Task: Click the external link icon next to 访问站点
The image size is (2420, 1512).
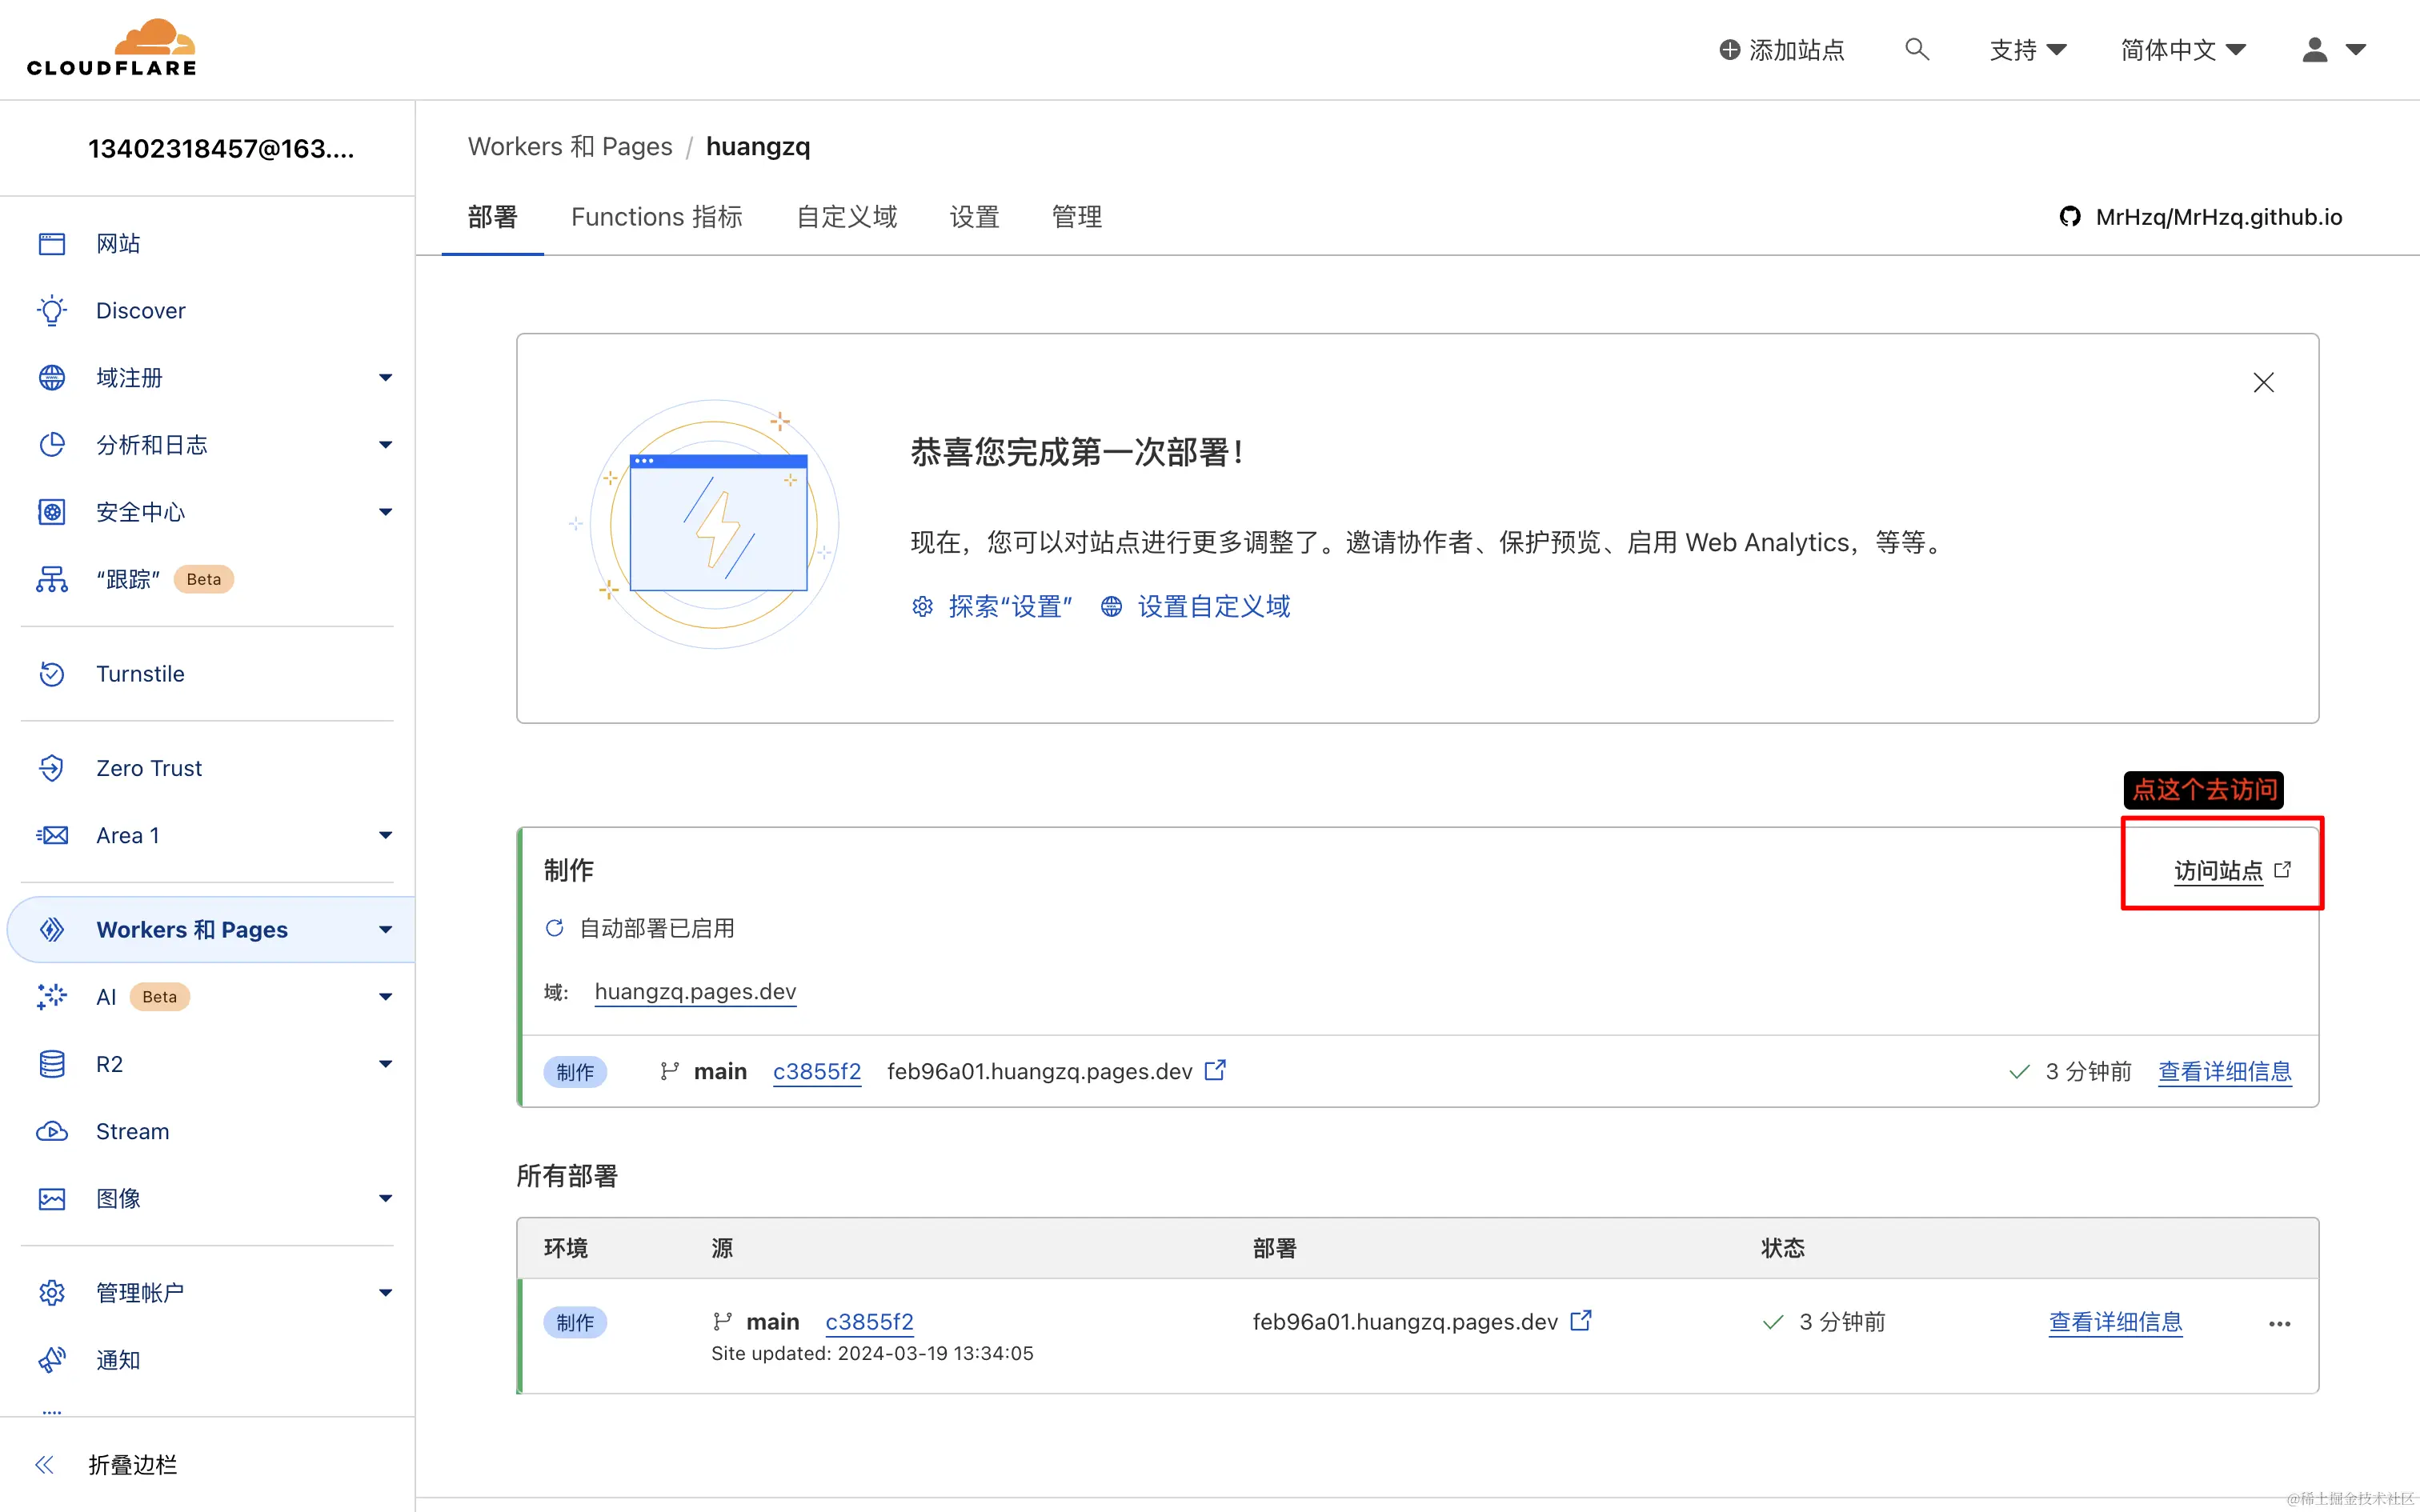Action: 2283,869
